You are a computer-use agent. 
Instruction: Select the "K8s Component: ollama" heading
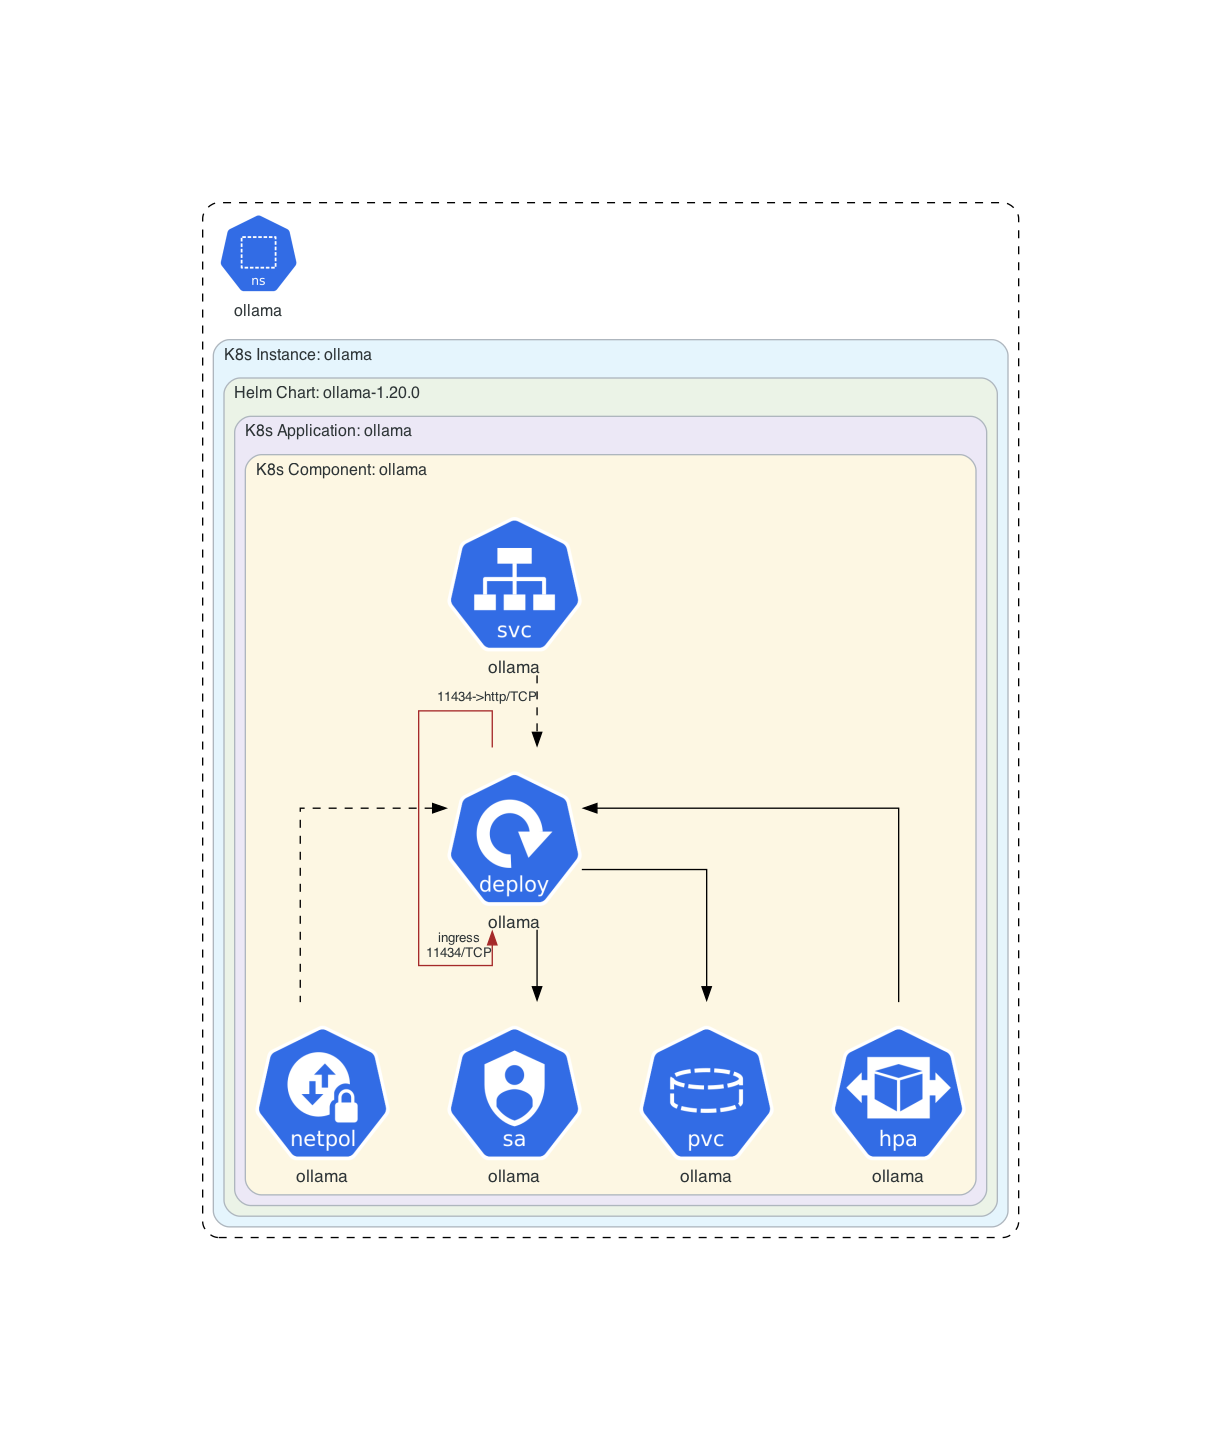click(341, 470)
